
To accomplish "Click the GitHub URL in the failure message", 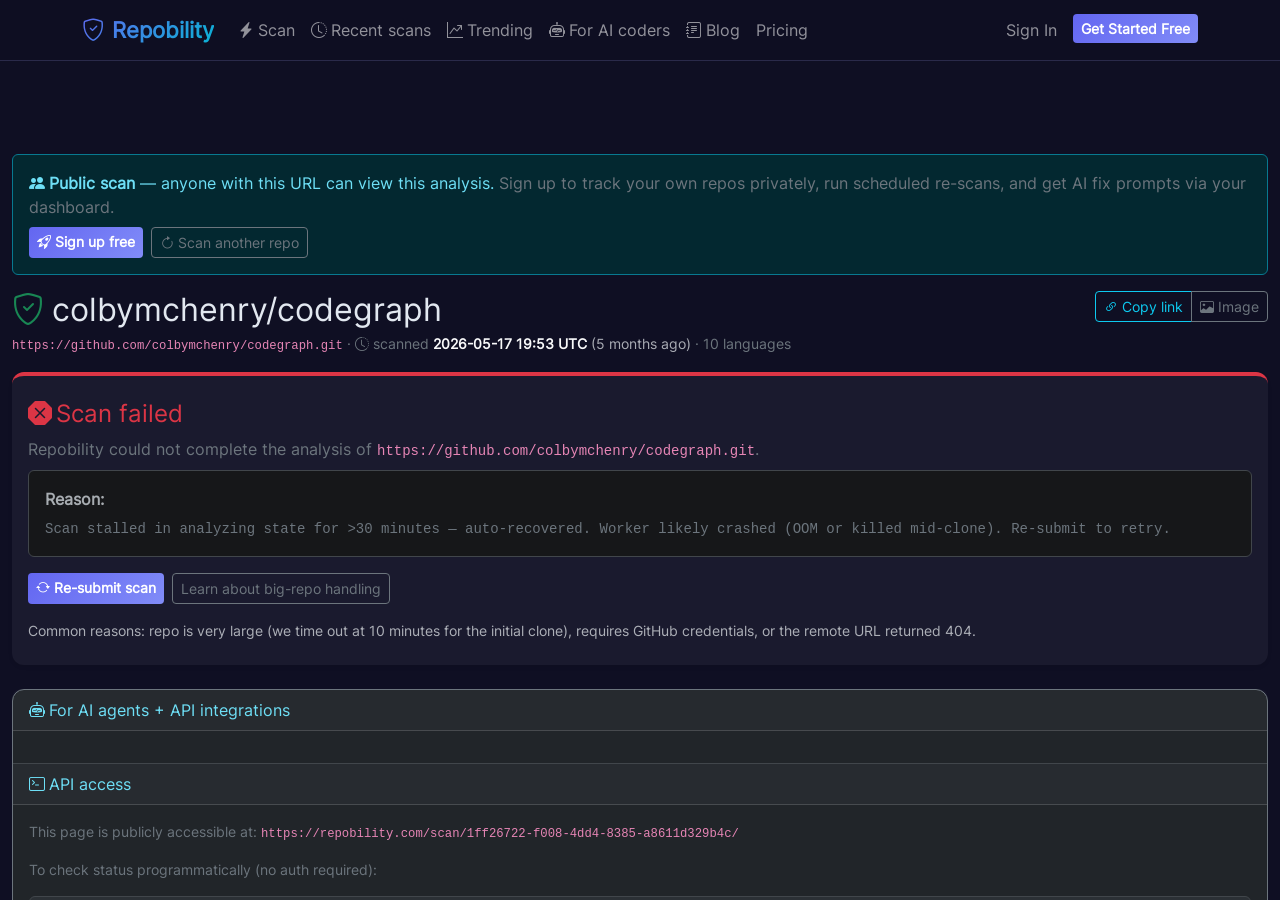I will pos(566,451).
